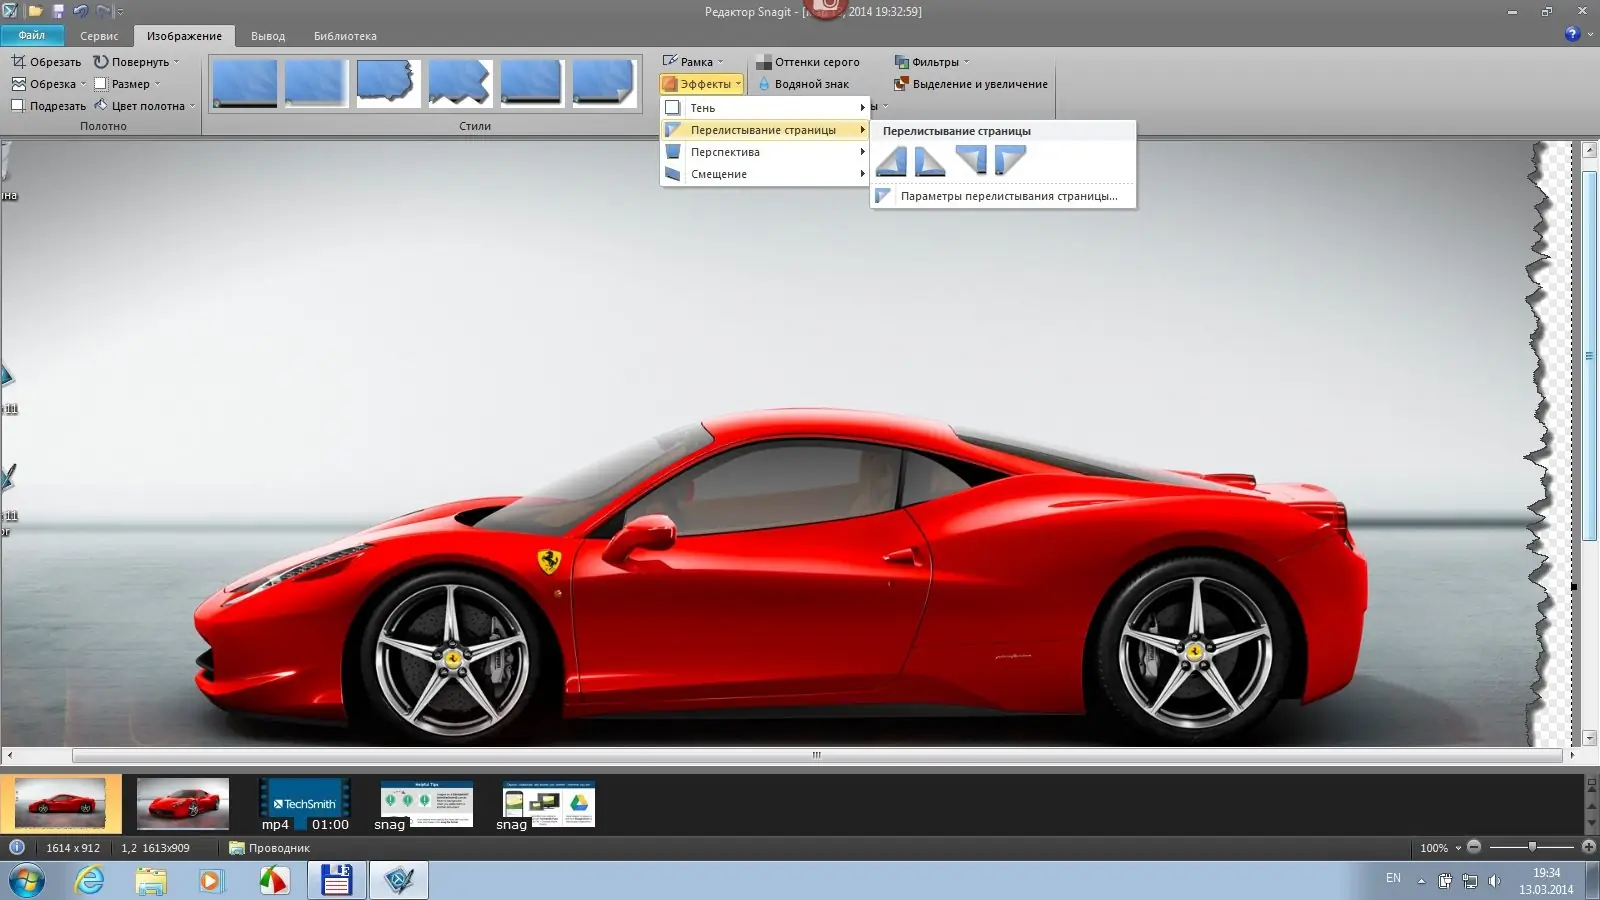Click the blue help question mark icon
The height and width of the screenshot is (900, 1600).
point(1572,34)
